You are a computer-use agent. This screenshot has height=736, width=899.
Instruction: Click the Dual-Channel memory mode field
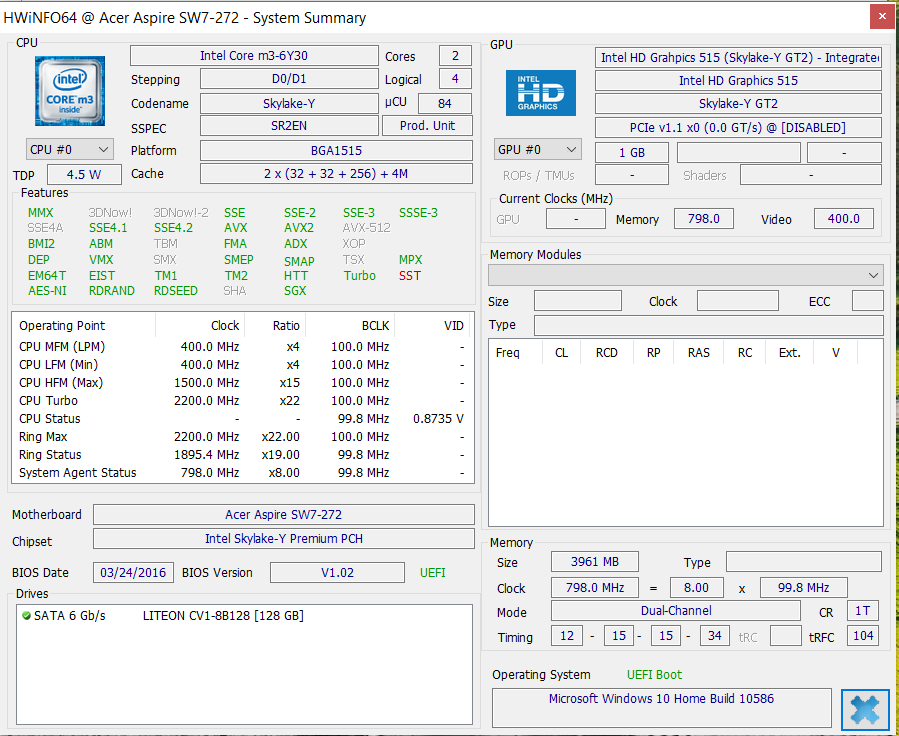coord(676,611)
